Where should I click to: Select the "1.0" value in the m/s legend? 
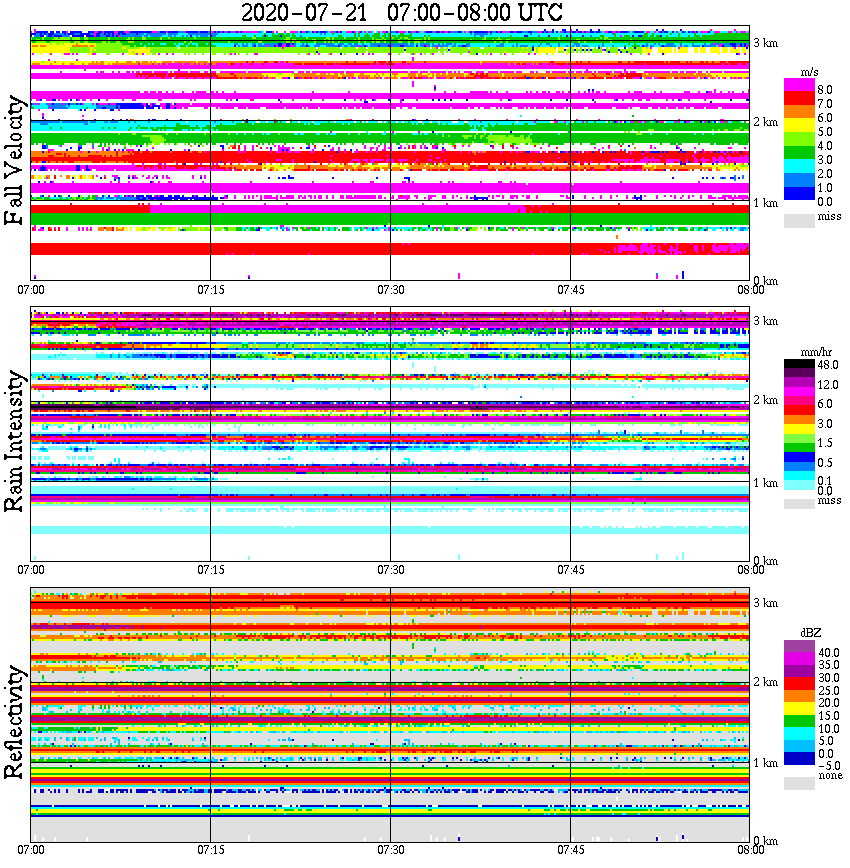[825, 188]
